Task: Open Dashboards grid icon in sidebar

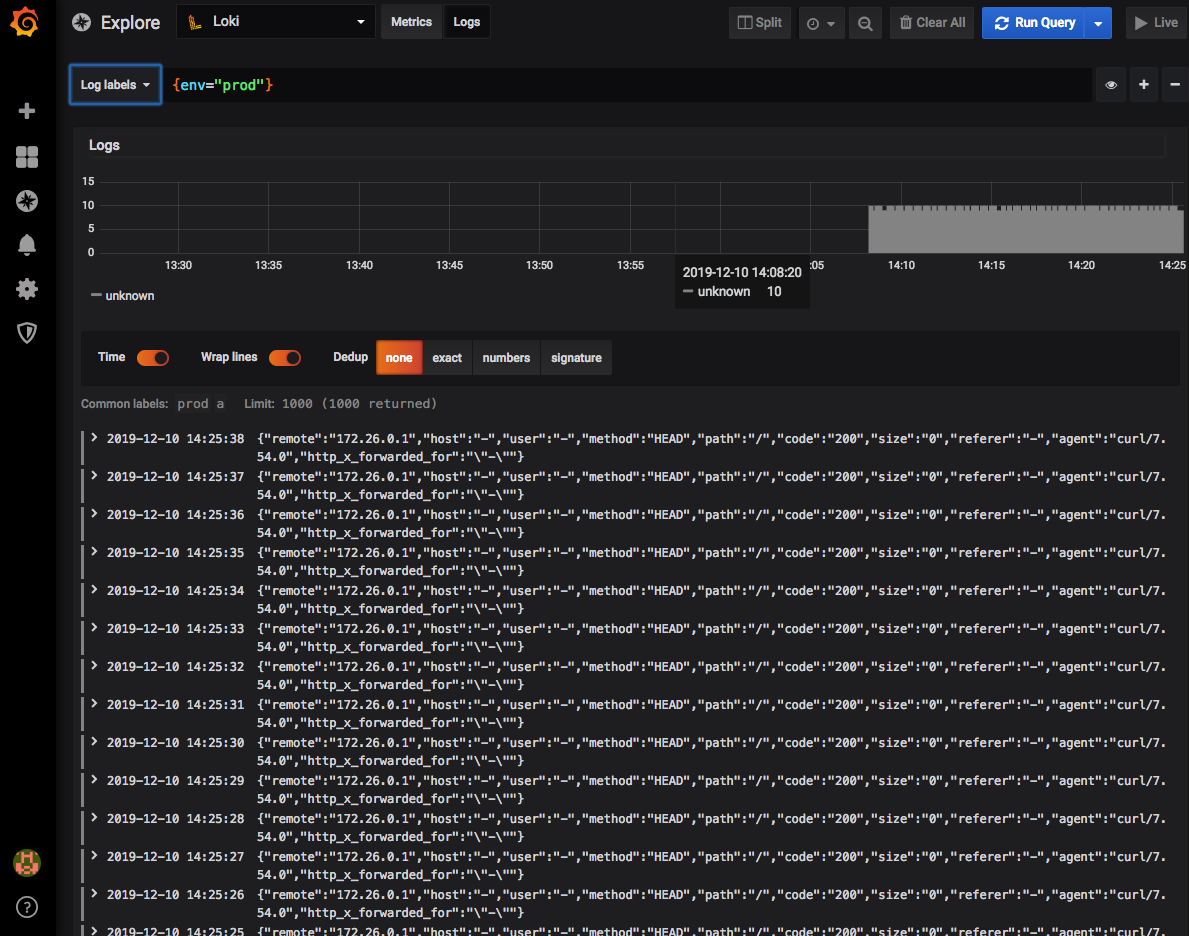Action: (x=27, y=156)
